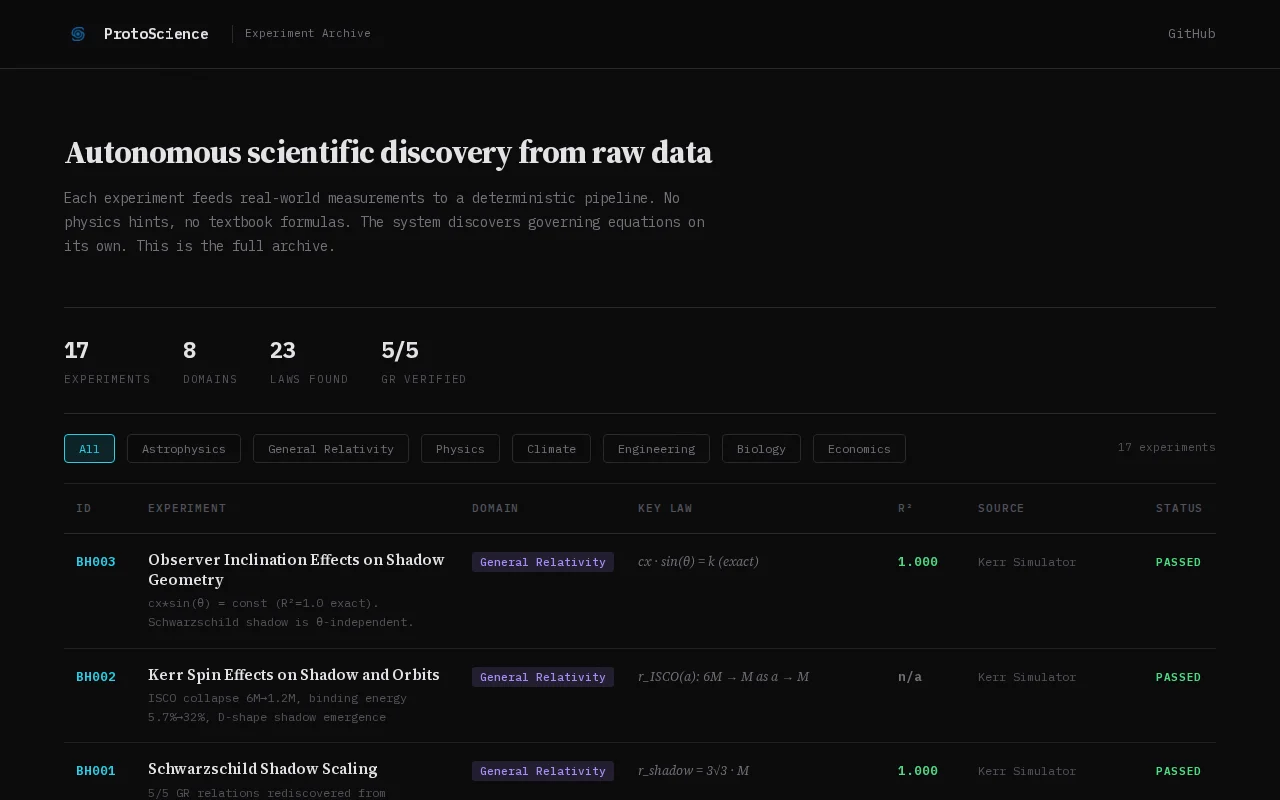Viewport: 1280px width, 800px height.
Task: Click PASSED status in BH002 row
Action: pos(1178,677)
